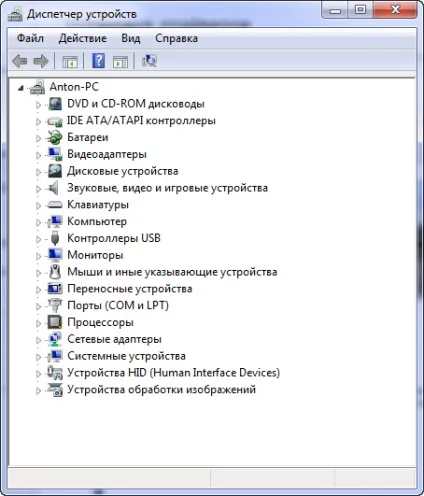The height and width of the screenshot is (496, 424).
Task: Click the Anton-PC computer icon
Action: tap(38, 87)
